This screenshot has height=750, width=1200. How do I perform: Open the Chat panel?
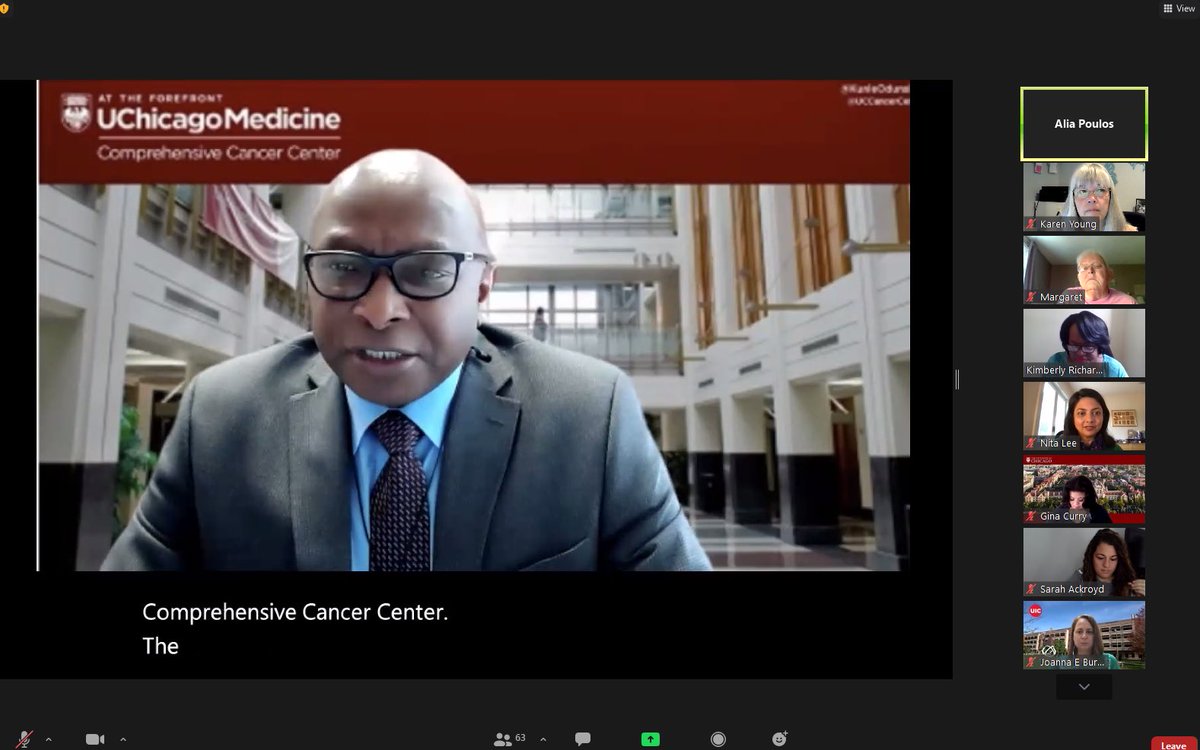pos(582,739)
